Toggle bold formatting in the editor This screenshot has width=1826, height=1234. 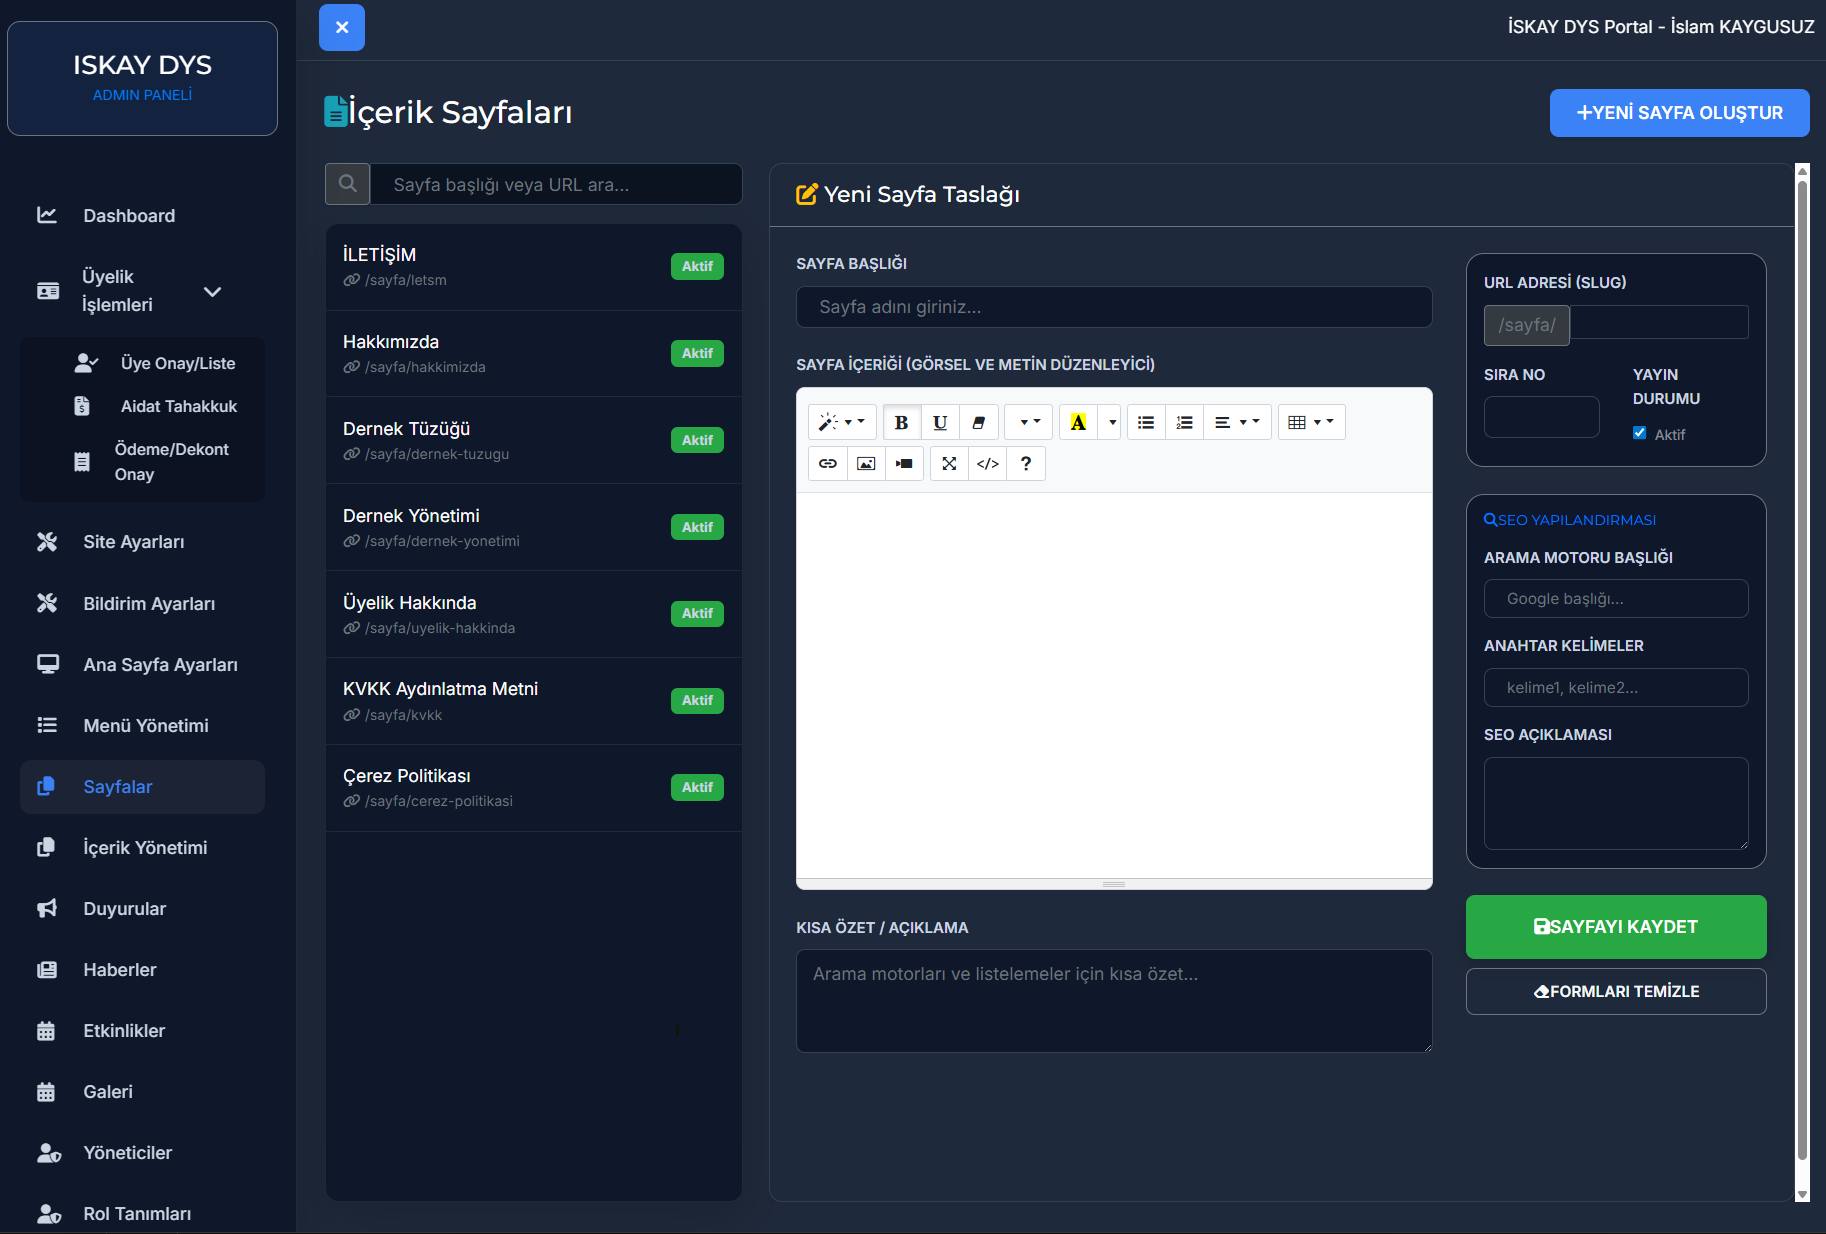point(901,423)
